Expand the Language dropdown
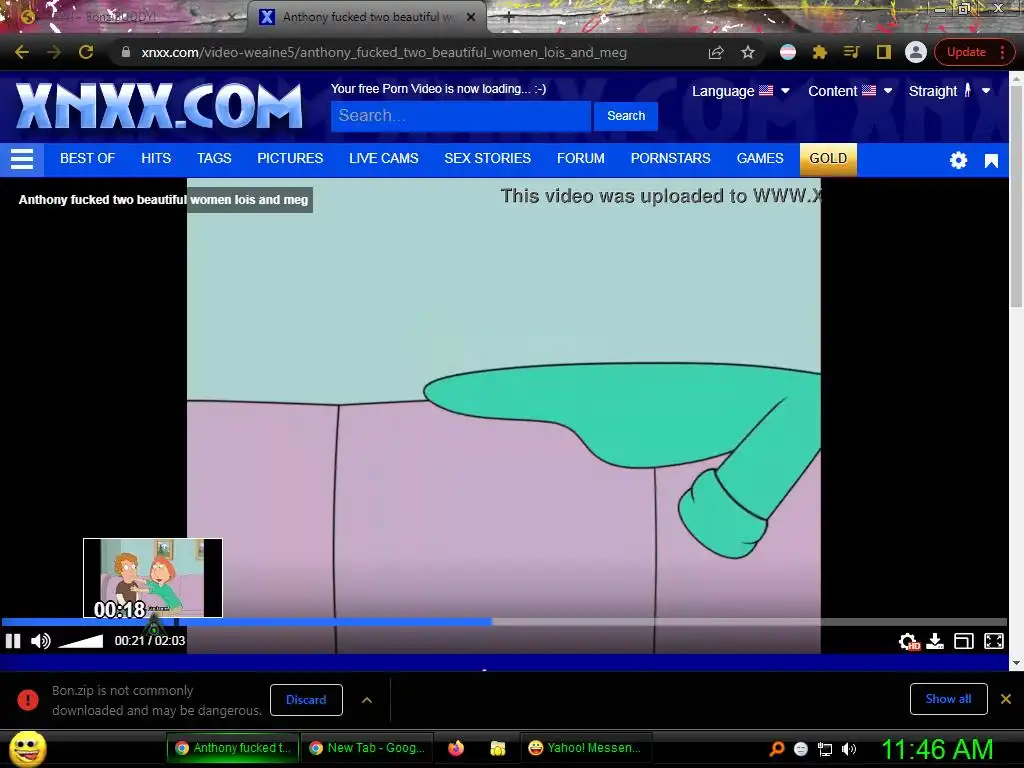This screenshot has width=1024, height=768. 741,91
